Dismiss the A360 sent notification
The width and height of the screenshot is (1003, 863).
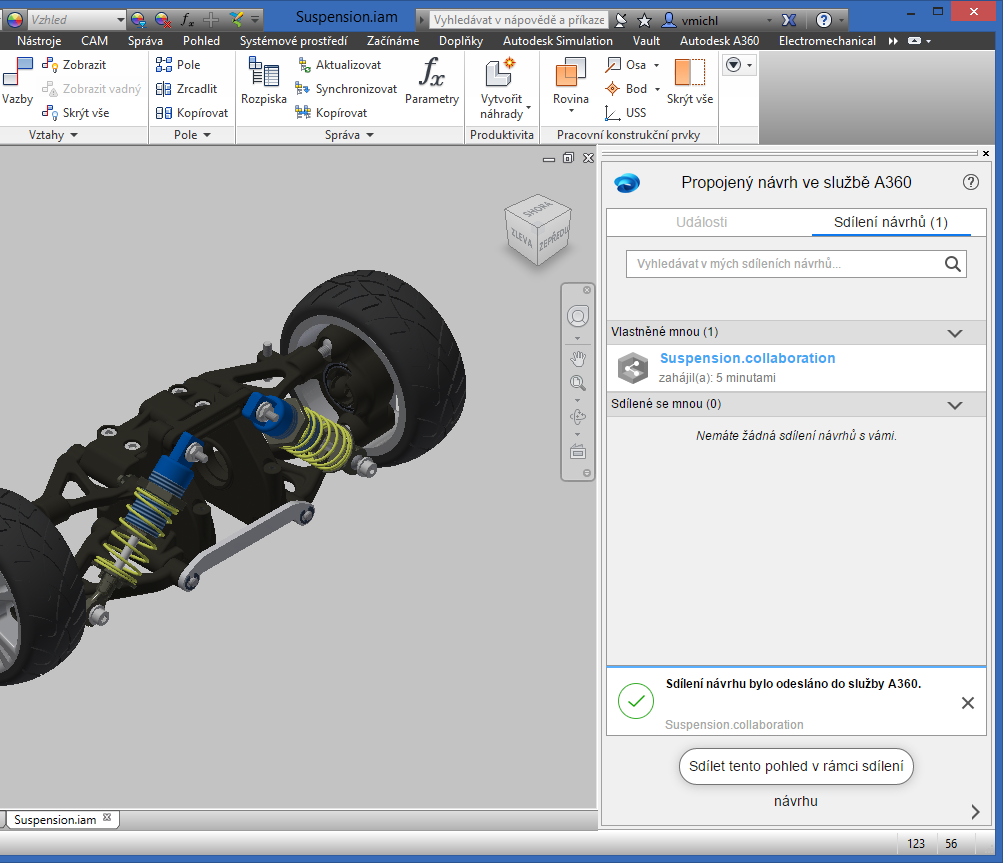[x=968, y=703]
